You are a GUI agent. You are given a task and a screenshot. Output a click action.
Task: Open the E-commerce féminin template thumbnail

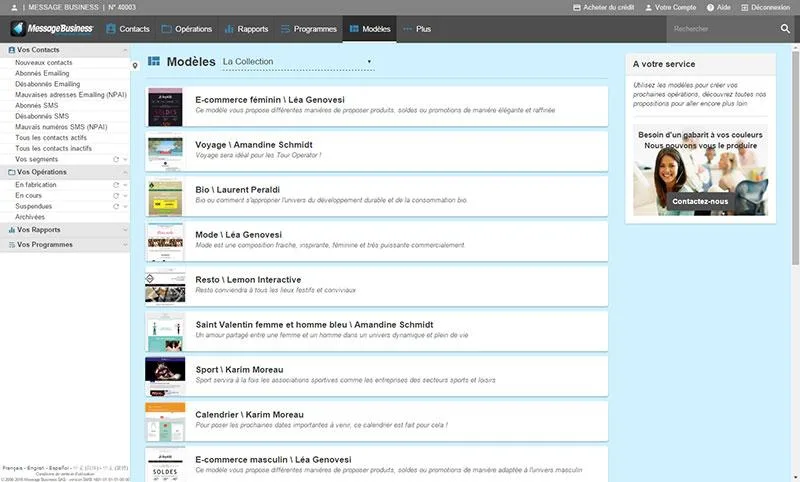pyautogui.click(x=165, y=107)
